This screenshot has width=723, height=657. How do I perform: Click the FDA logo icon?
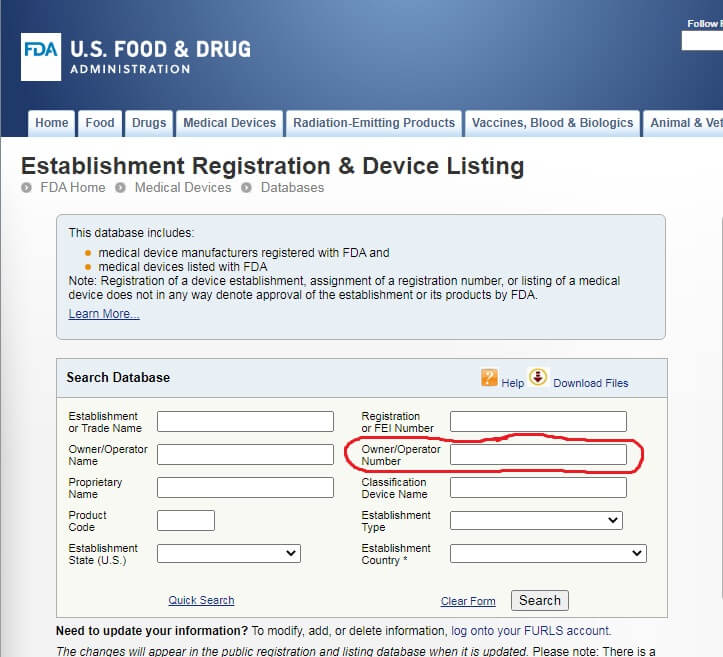(x=40, y=57)
